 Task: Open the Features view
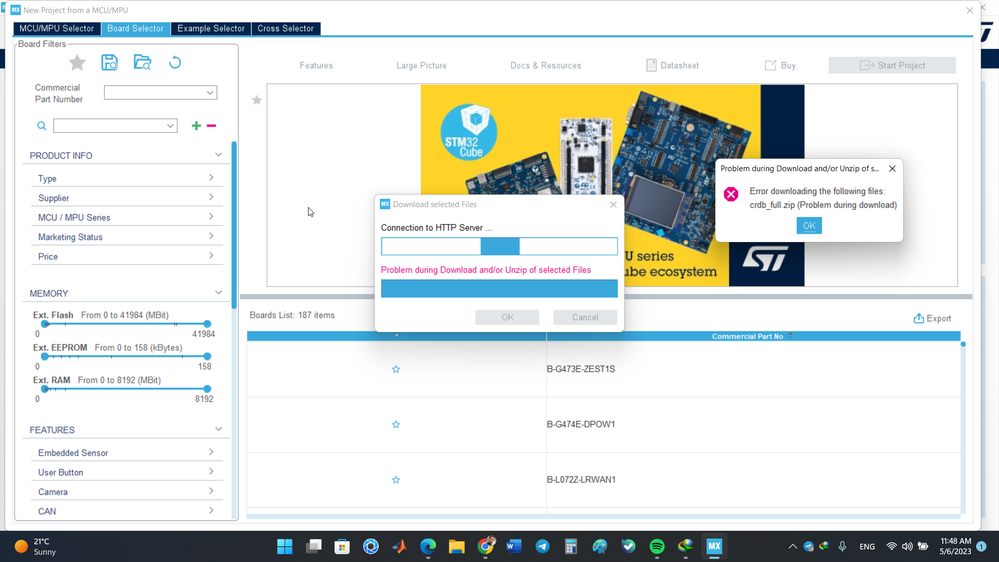tap(316, 66)
